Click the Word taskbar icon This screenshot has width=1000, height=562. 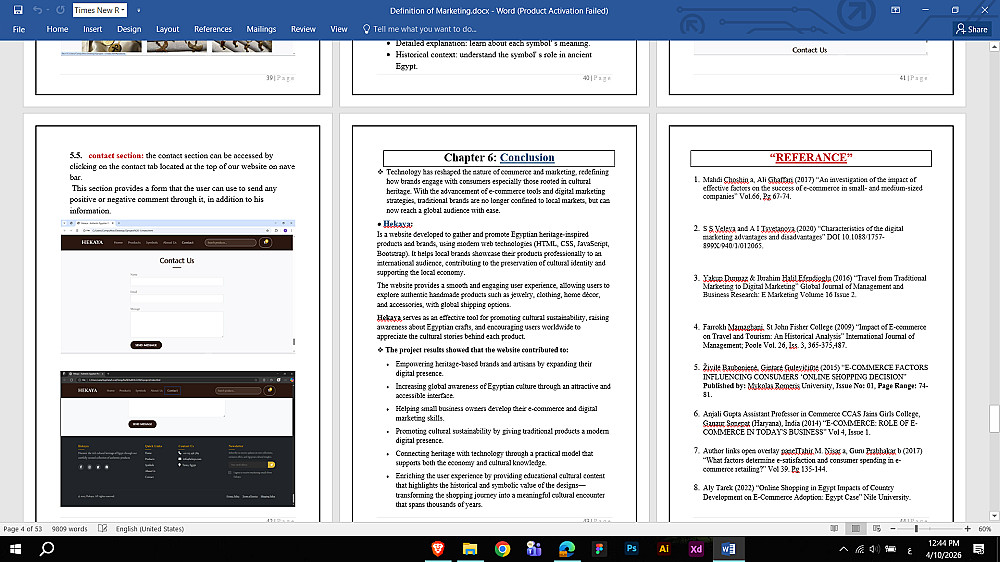click(728, 549)
